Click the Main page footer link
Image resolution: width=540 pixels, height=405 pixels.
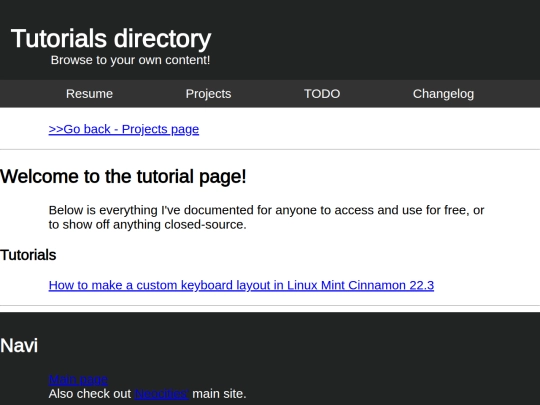(78, 380)
